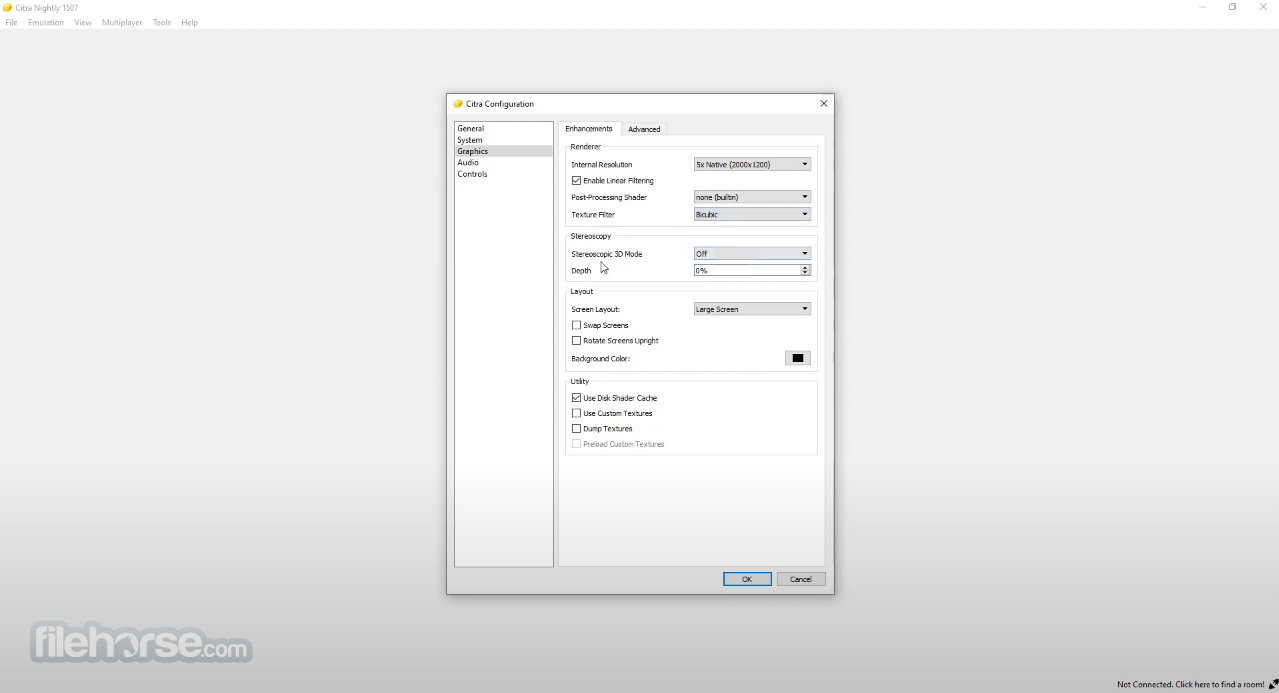Select Audio in the settings list
The image size is (1279, 693).
tap(503, 162)
